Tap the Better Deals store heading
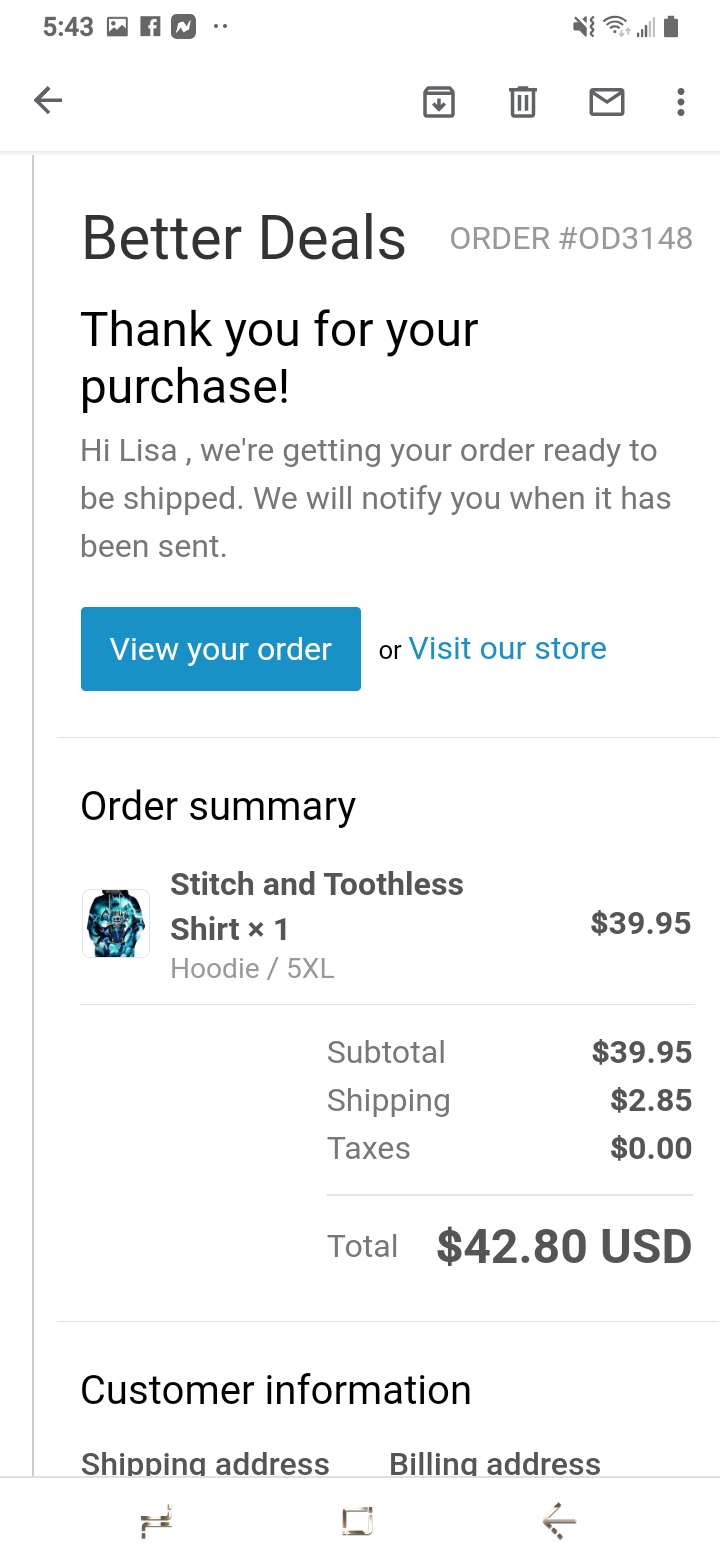 [244, 239]
